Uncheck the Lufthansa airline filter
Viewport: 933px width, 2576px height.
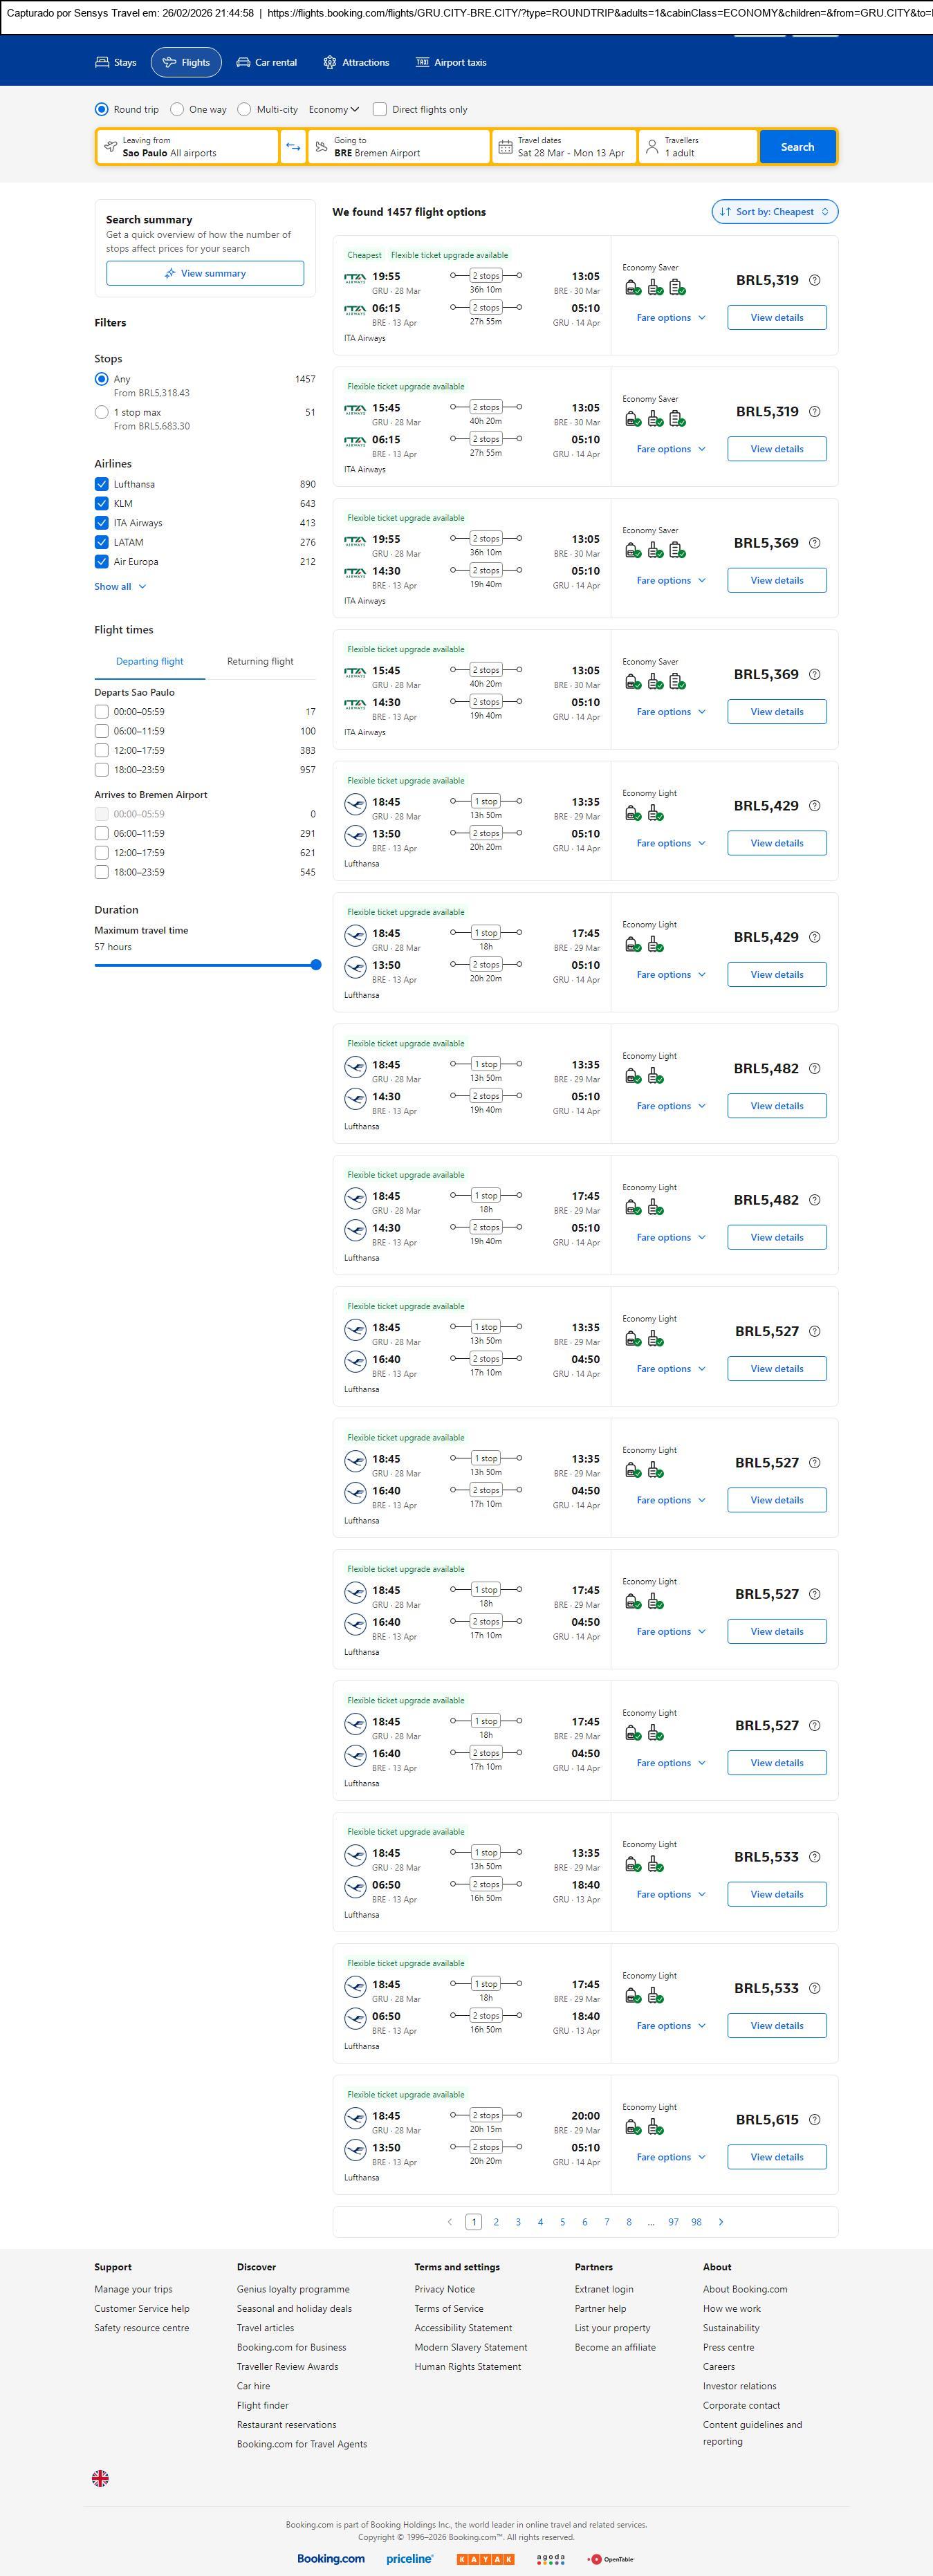point(101,484)
